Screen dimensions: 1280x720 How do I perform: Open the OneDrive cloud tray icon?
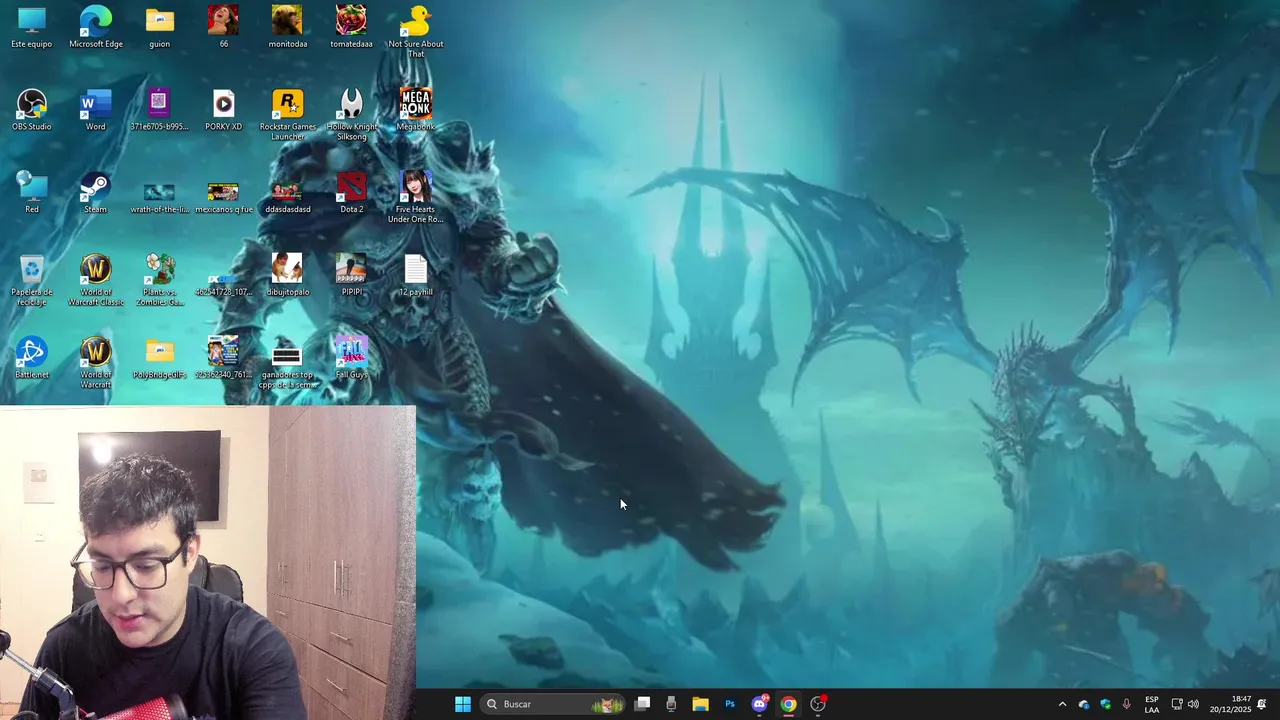tap(1084, 704)
